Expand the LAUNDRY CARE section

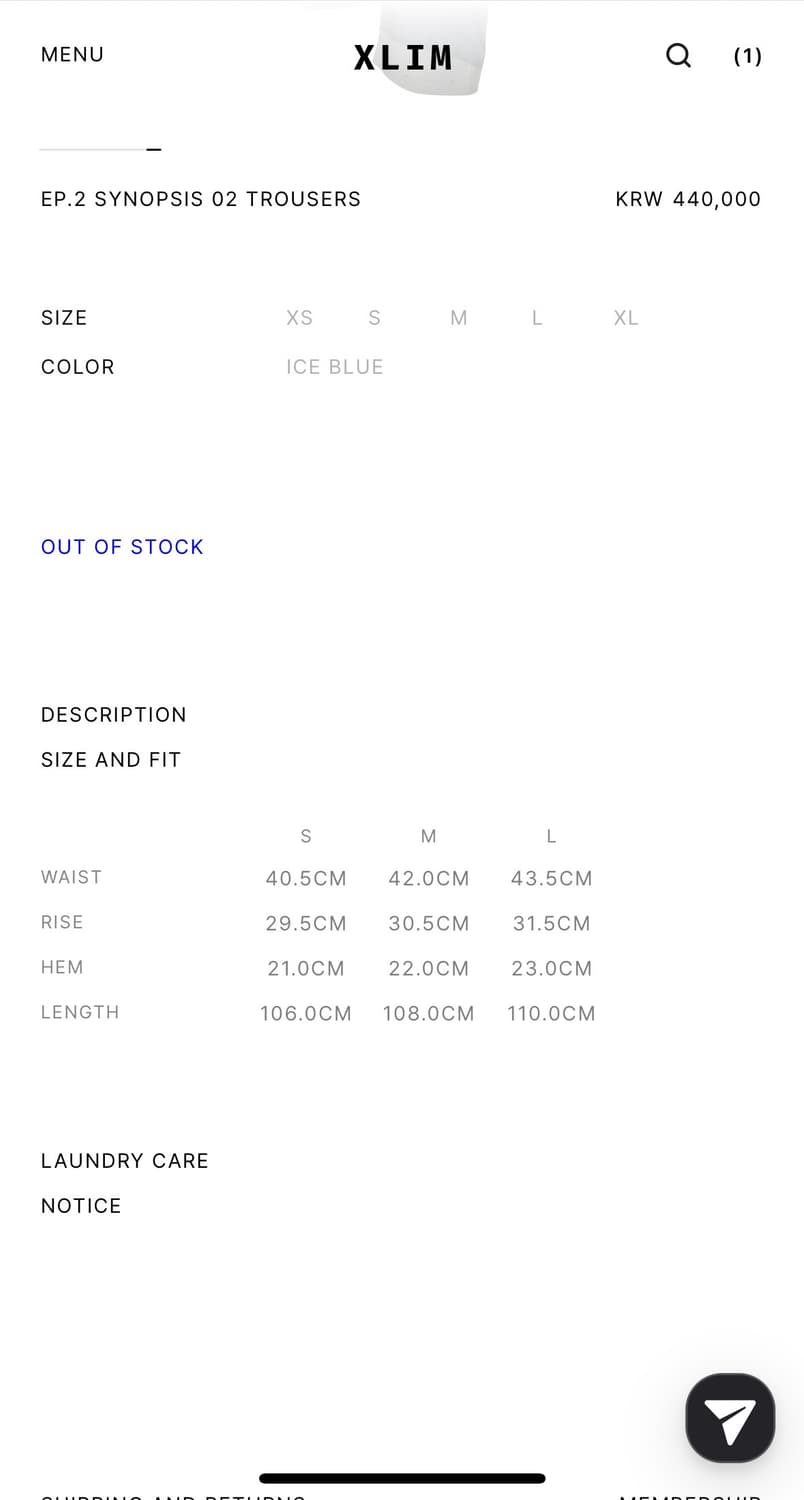124,1161
